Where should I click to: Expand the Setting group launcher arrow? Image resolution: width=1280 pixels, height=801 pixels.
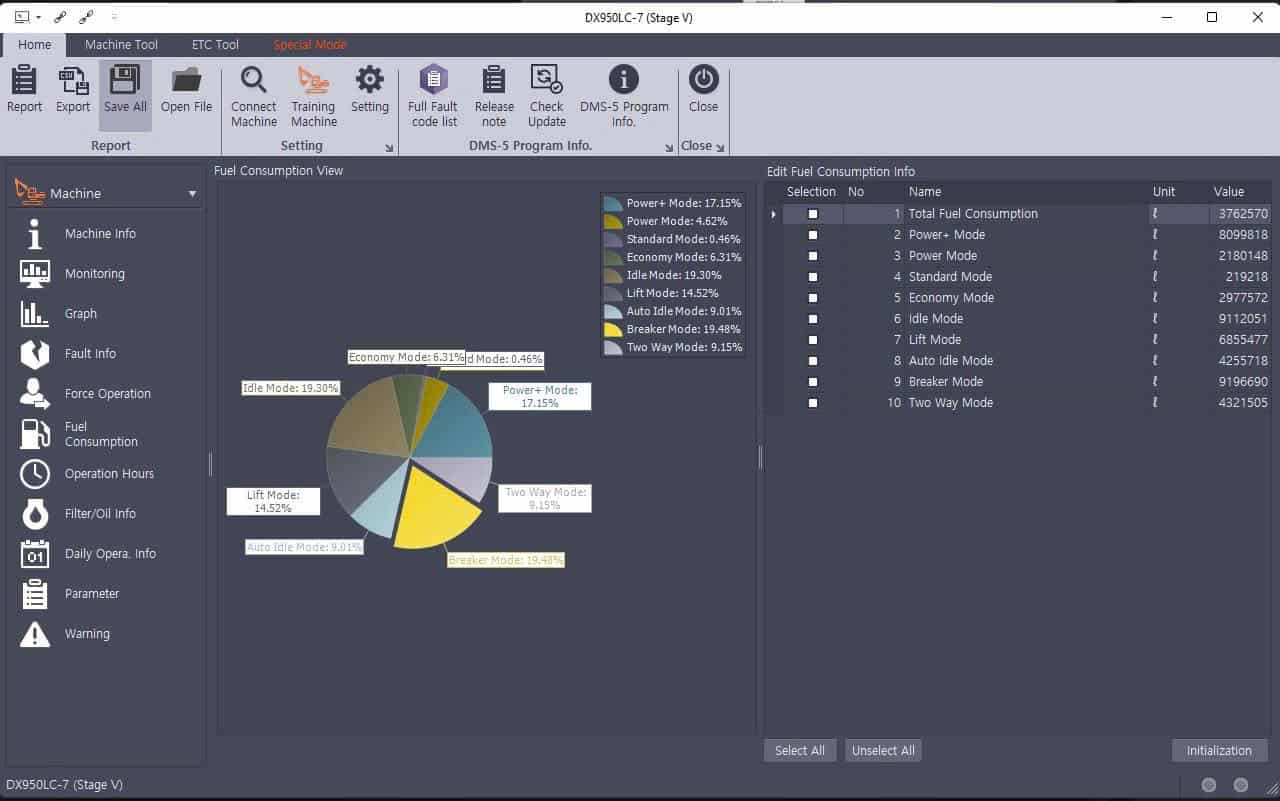point(390,148)
